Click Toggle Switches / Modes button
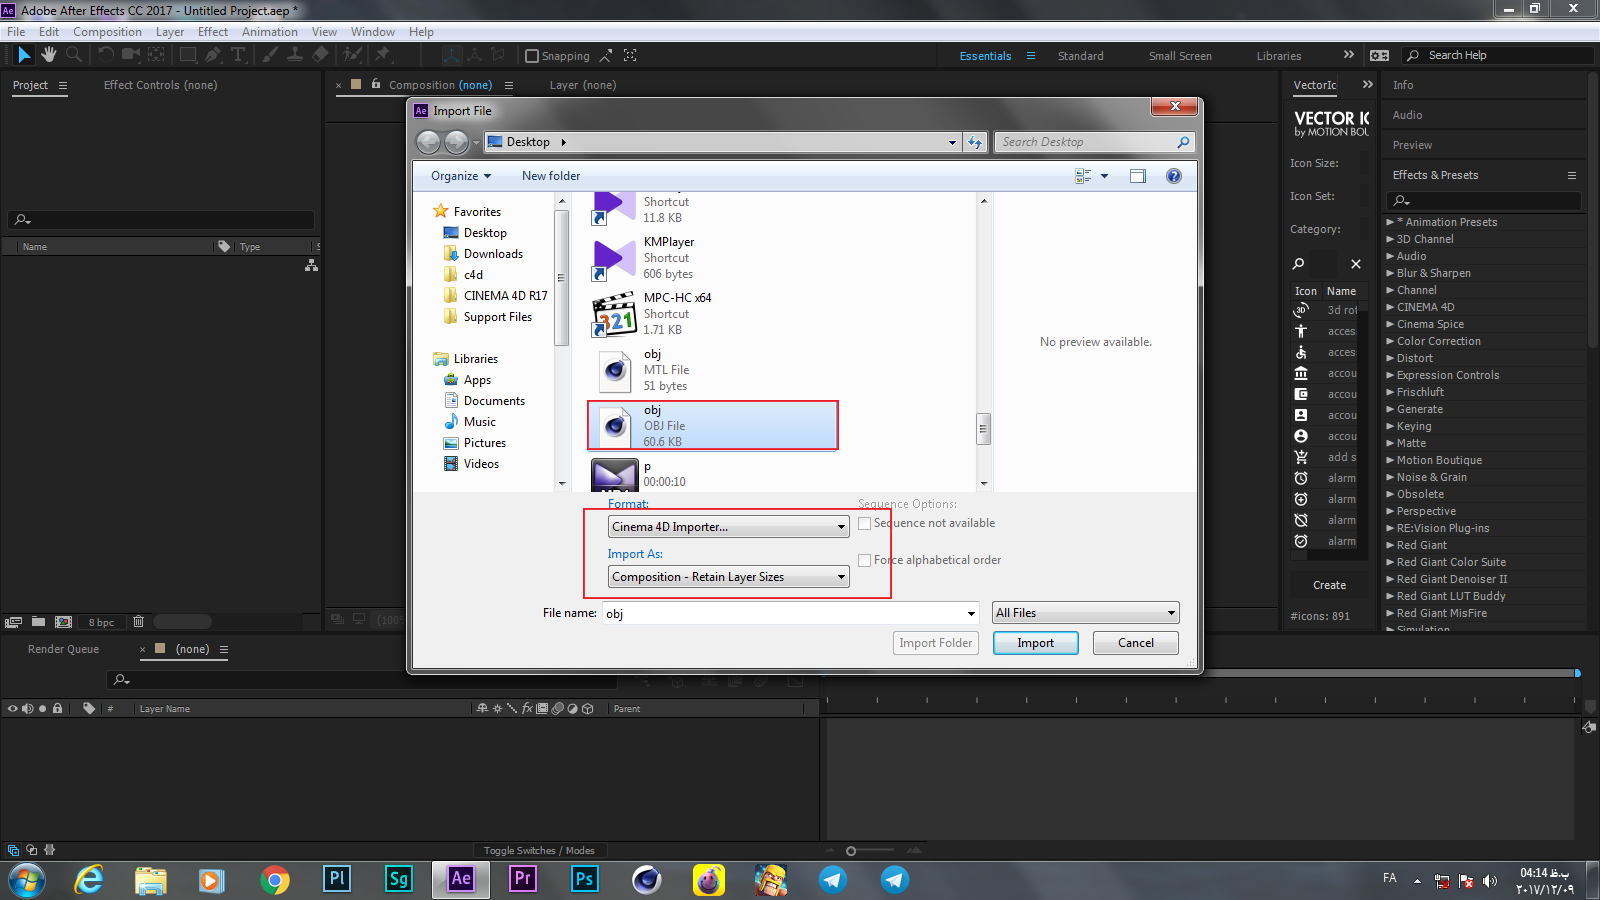Screen dimensions: 1600x900 coord(539,851)
